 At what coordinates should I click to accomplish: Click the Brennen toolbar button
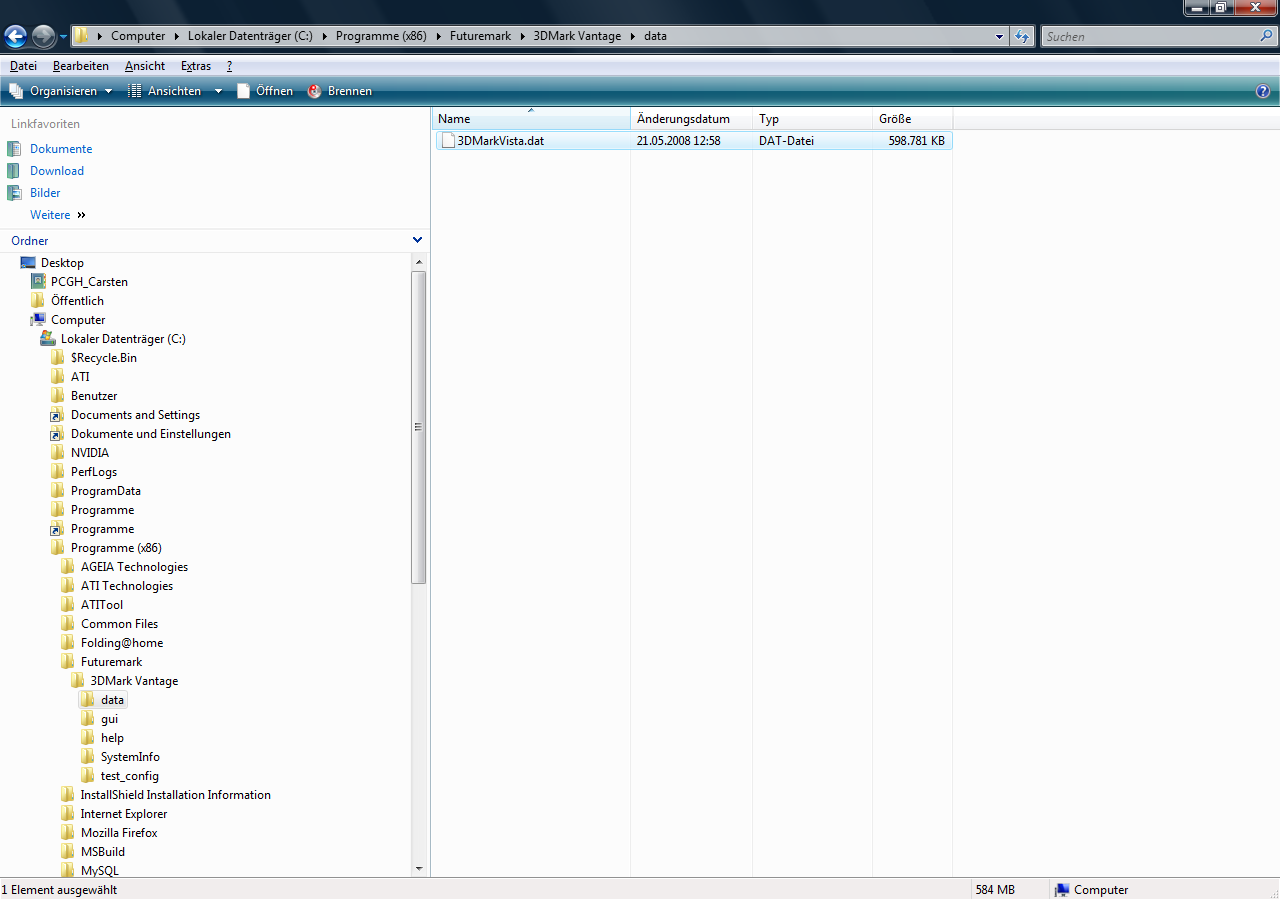pyautogui.click(x=340, y=91)
